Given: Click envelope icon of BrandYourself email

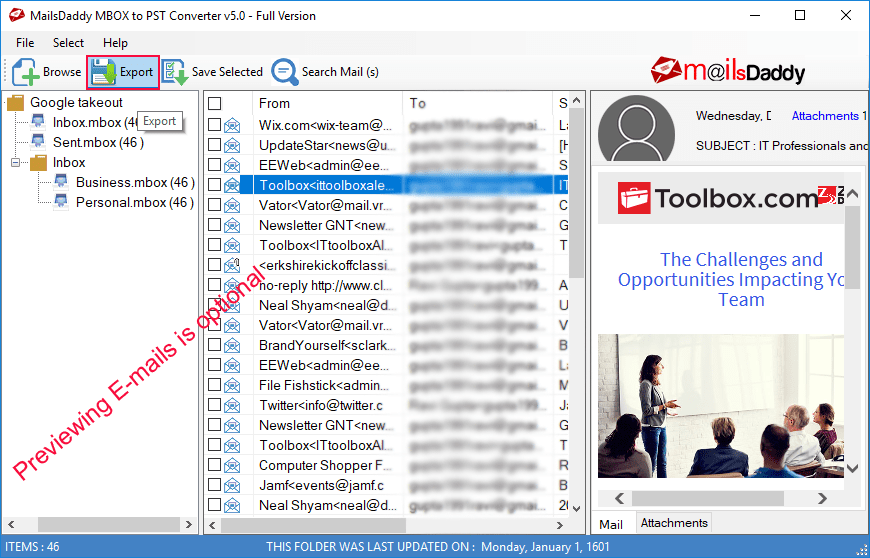Looking at the screenshot, I should pos(232,346).
